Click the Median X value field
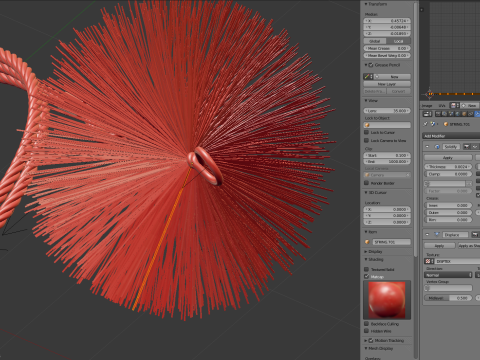Screen dimensions: 480x360 click(387, 21)
